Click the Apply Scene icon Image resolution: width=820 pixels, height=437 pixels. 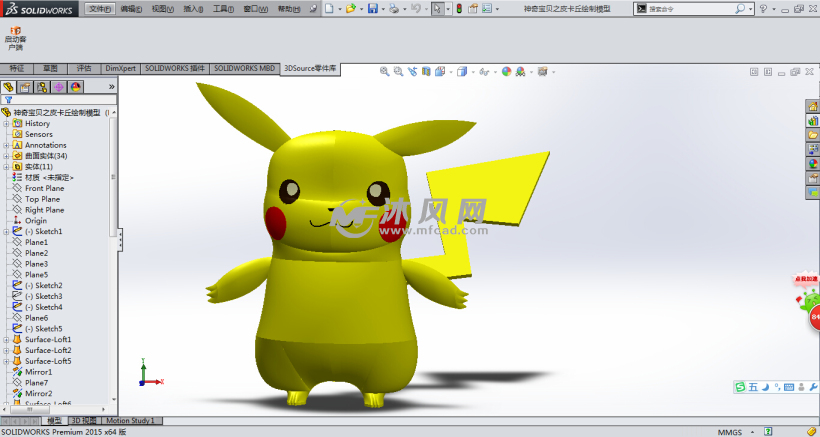[x=520, y=72]
